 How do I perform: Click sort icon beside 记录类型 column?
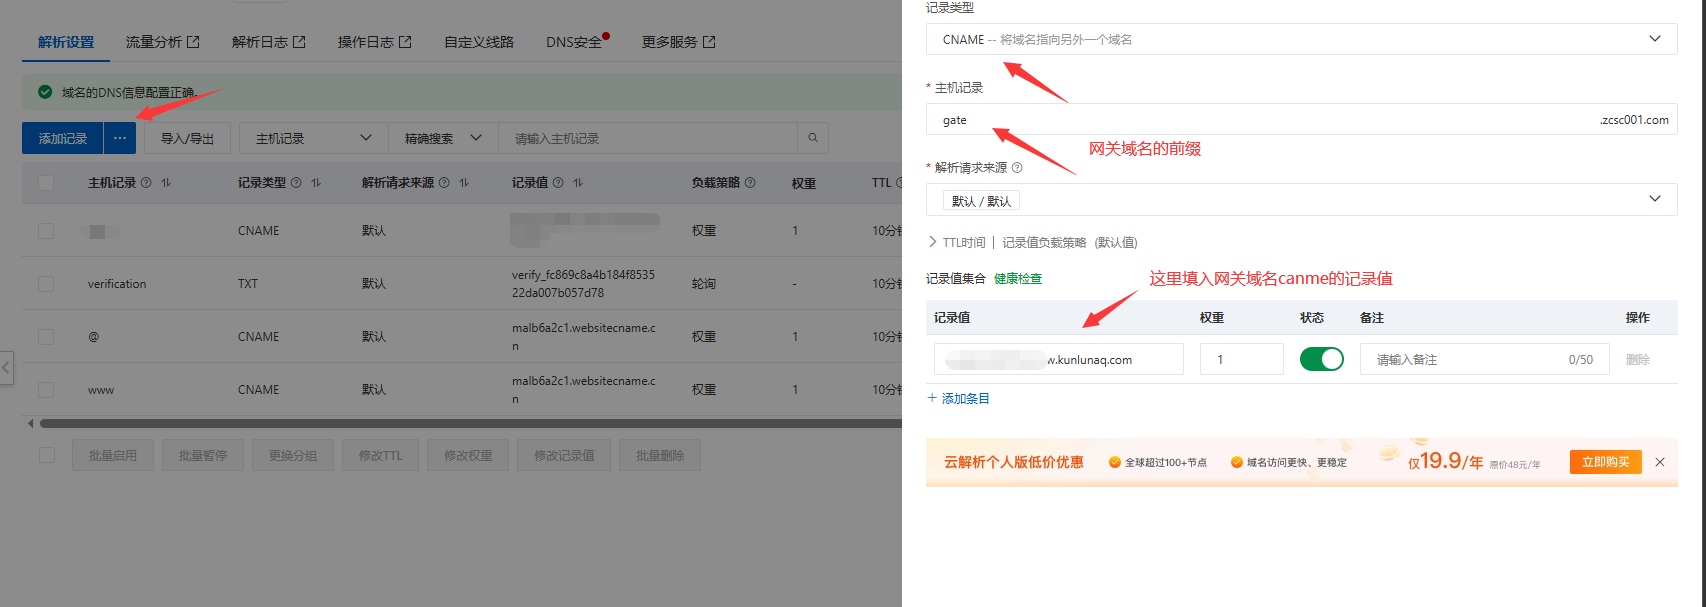pyautogui.click(x=316, y=183)
